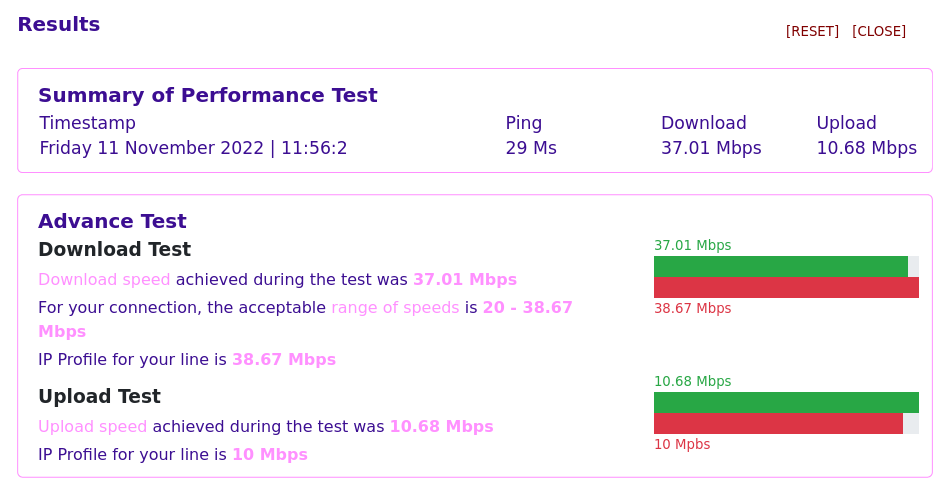Click the red "38.67 Mbps" bar label
Image resolution: width=948 pixels, height=490 pixels.
pyautogui.click(x=692, y=309)
